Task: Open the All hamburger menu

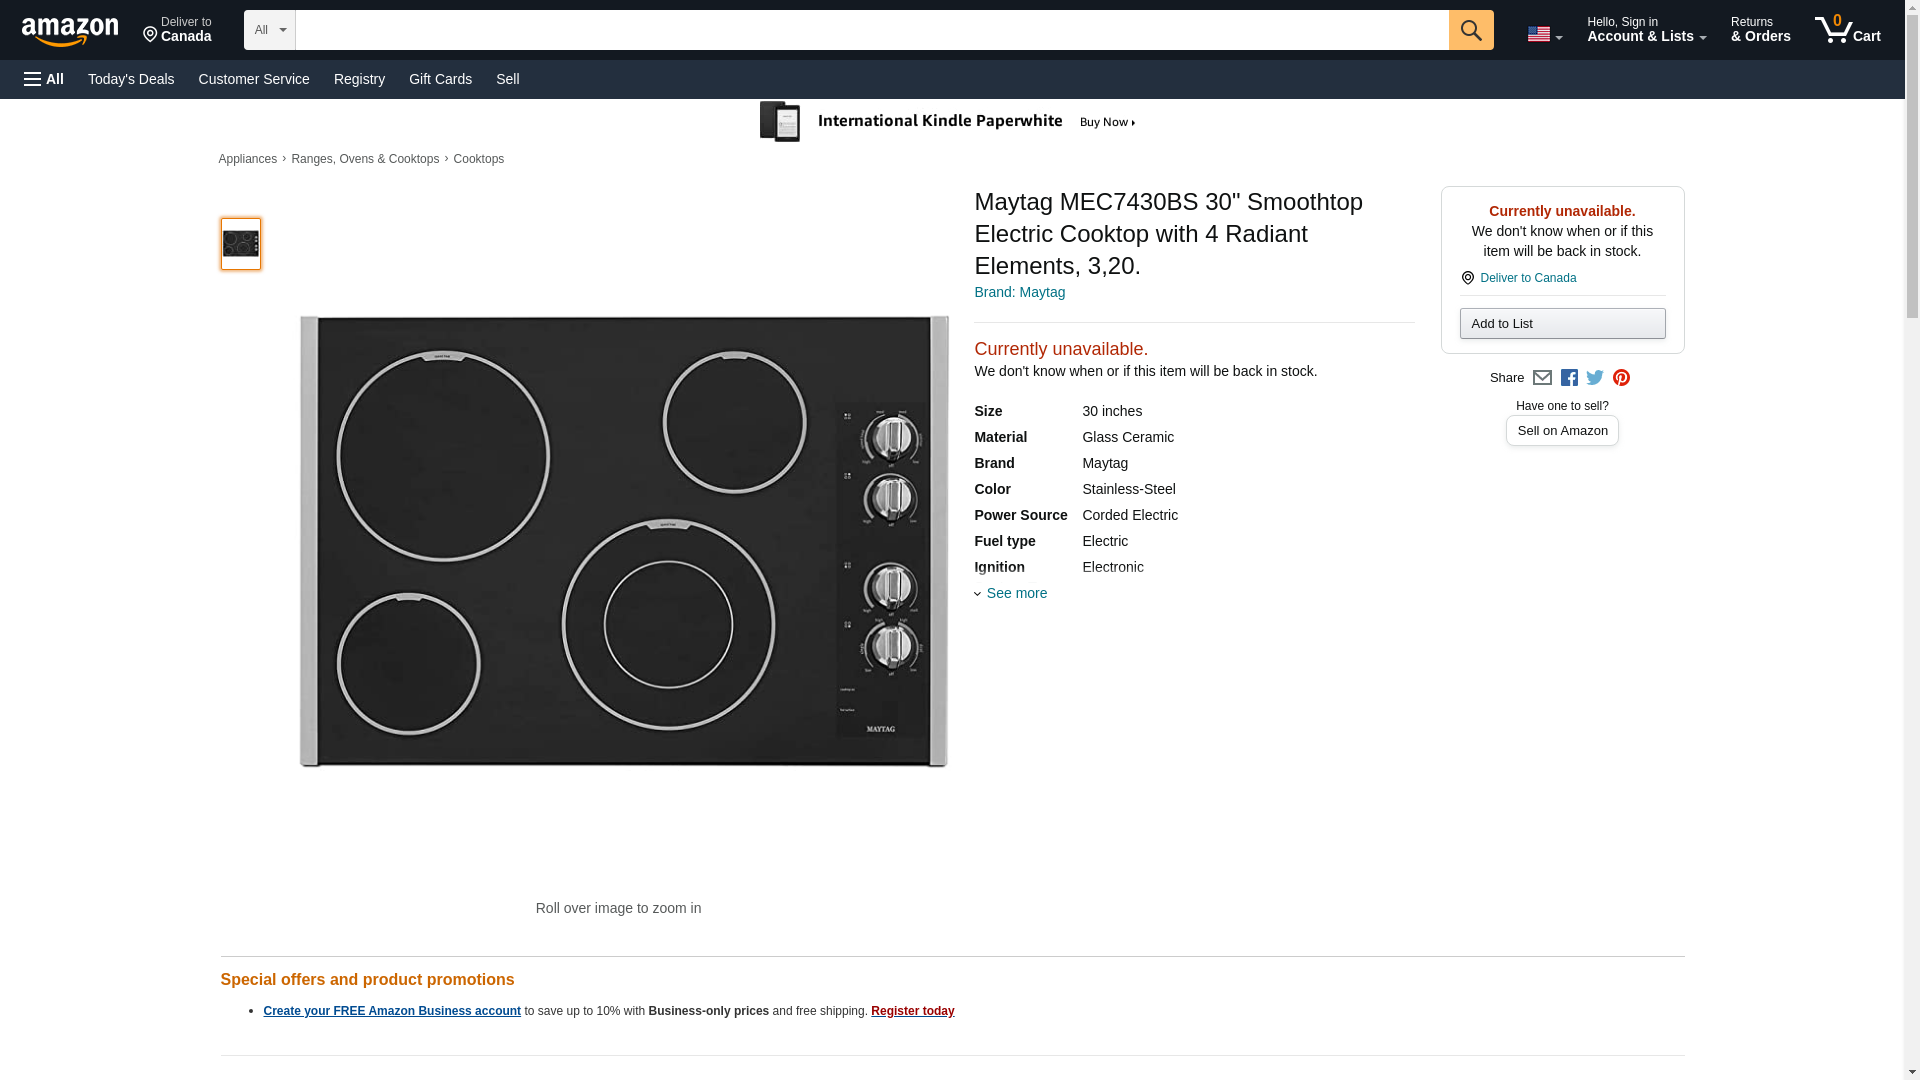Action: pyautogui.click(x=44, y=79)
